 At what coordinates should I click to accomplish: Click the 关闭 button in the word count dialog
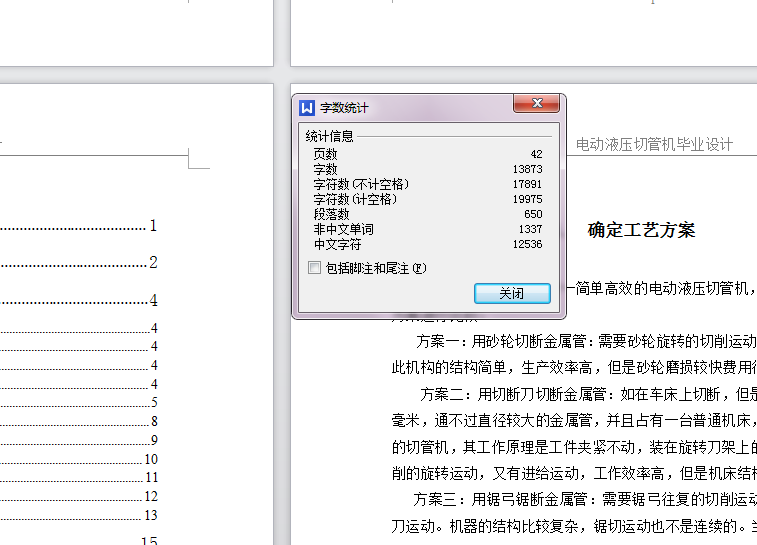click(512, 293)
